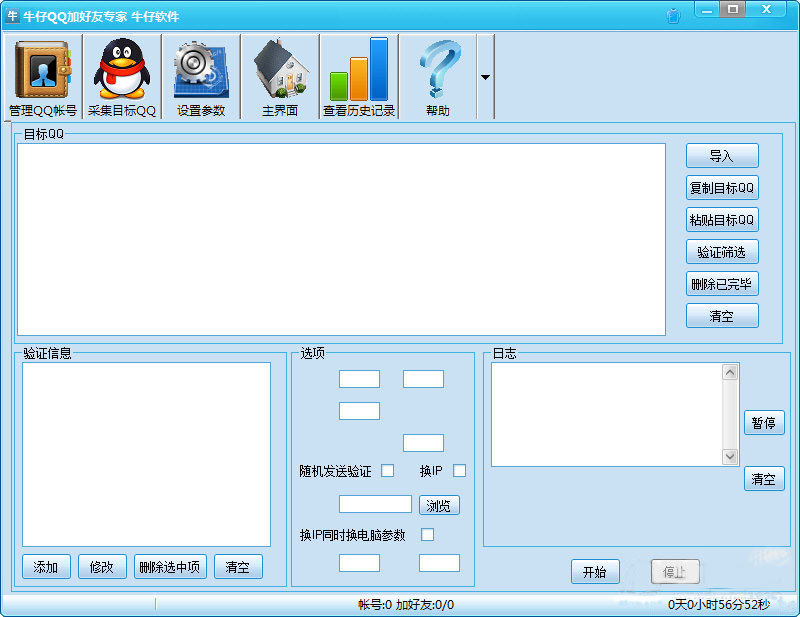Open file picker via 浏览 button
Viewport: 800px width, 617px height.
pyautogui.click(x=438, y=504)
